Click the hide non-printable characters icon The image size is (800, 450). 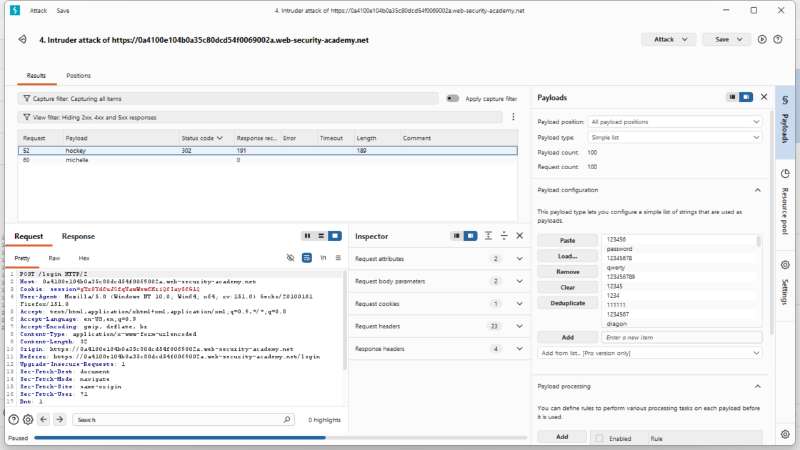[290, 258]
